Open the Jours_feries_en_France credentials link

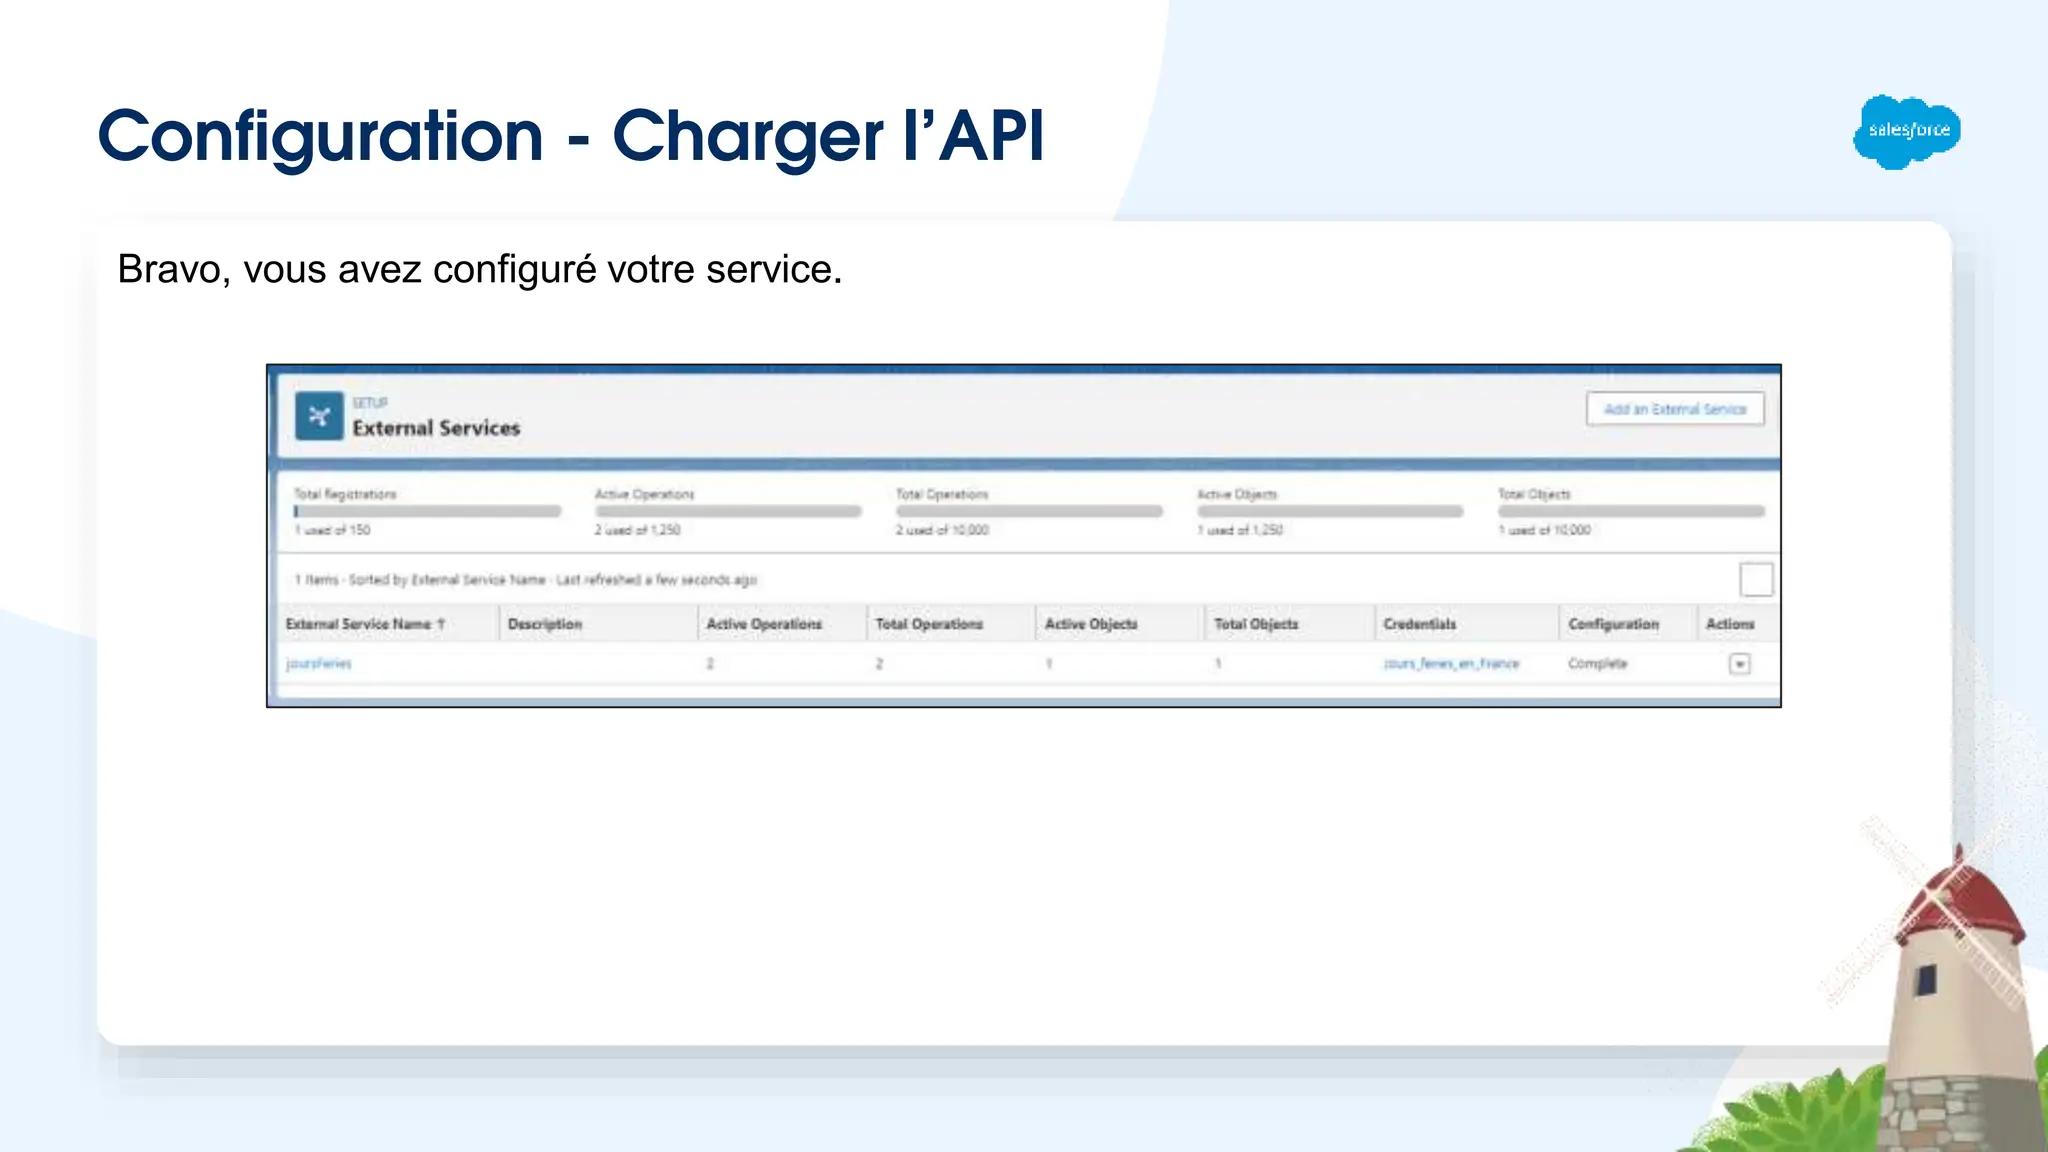coord(1451,663)
